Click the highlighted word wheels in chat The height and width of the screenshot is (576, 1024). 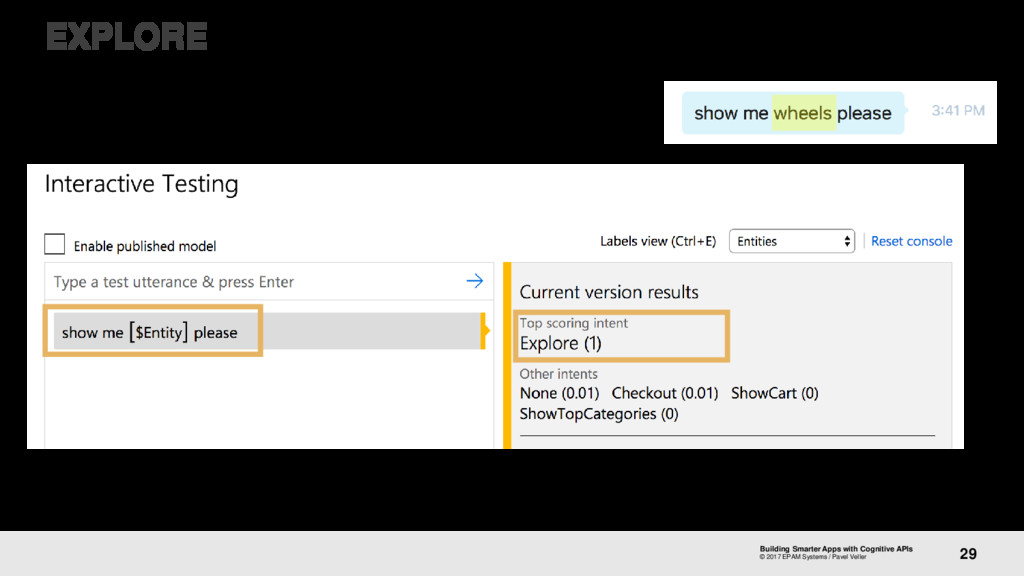[x=803, y=113]
